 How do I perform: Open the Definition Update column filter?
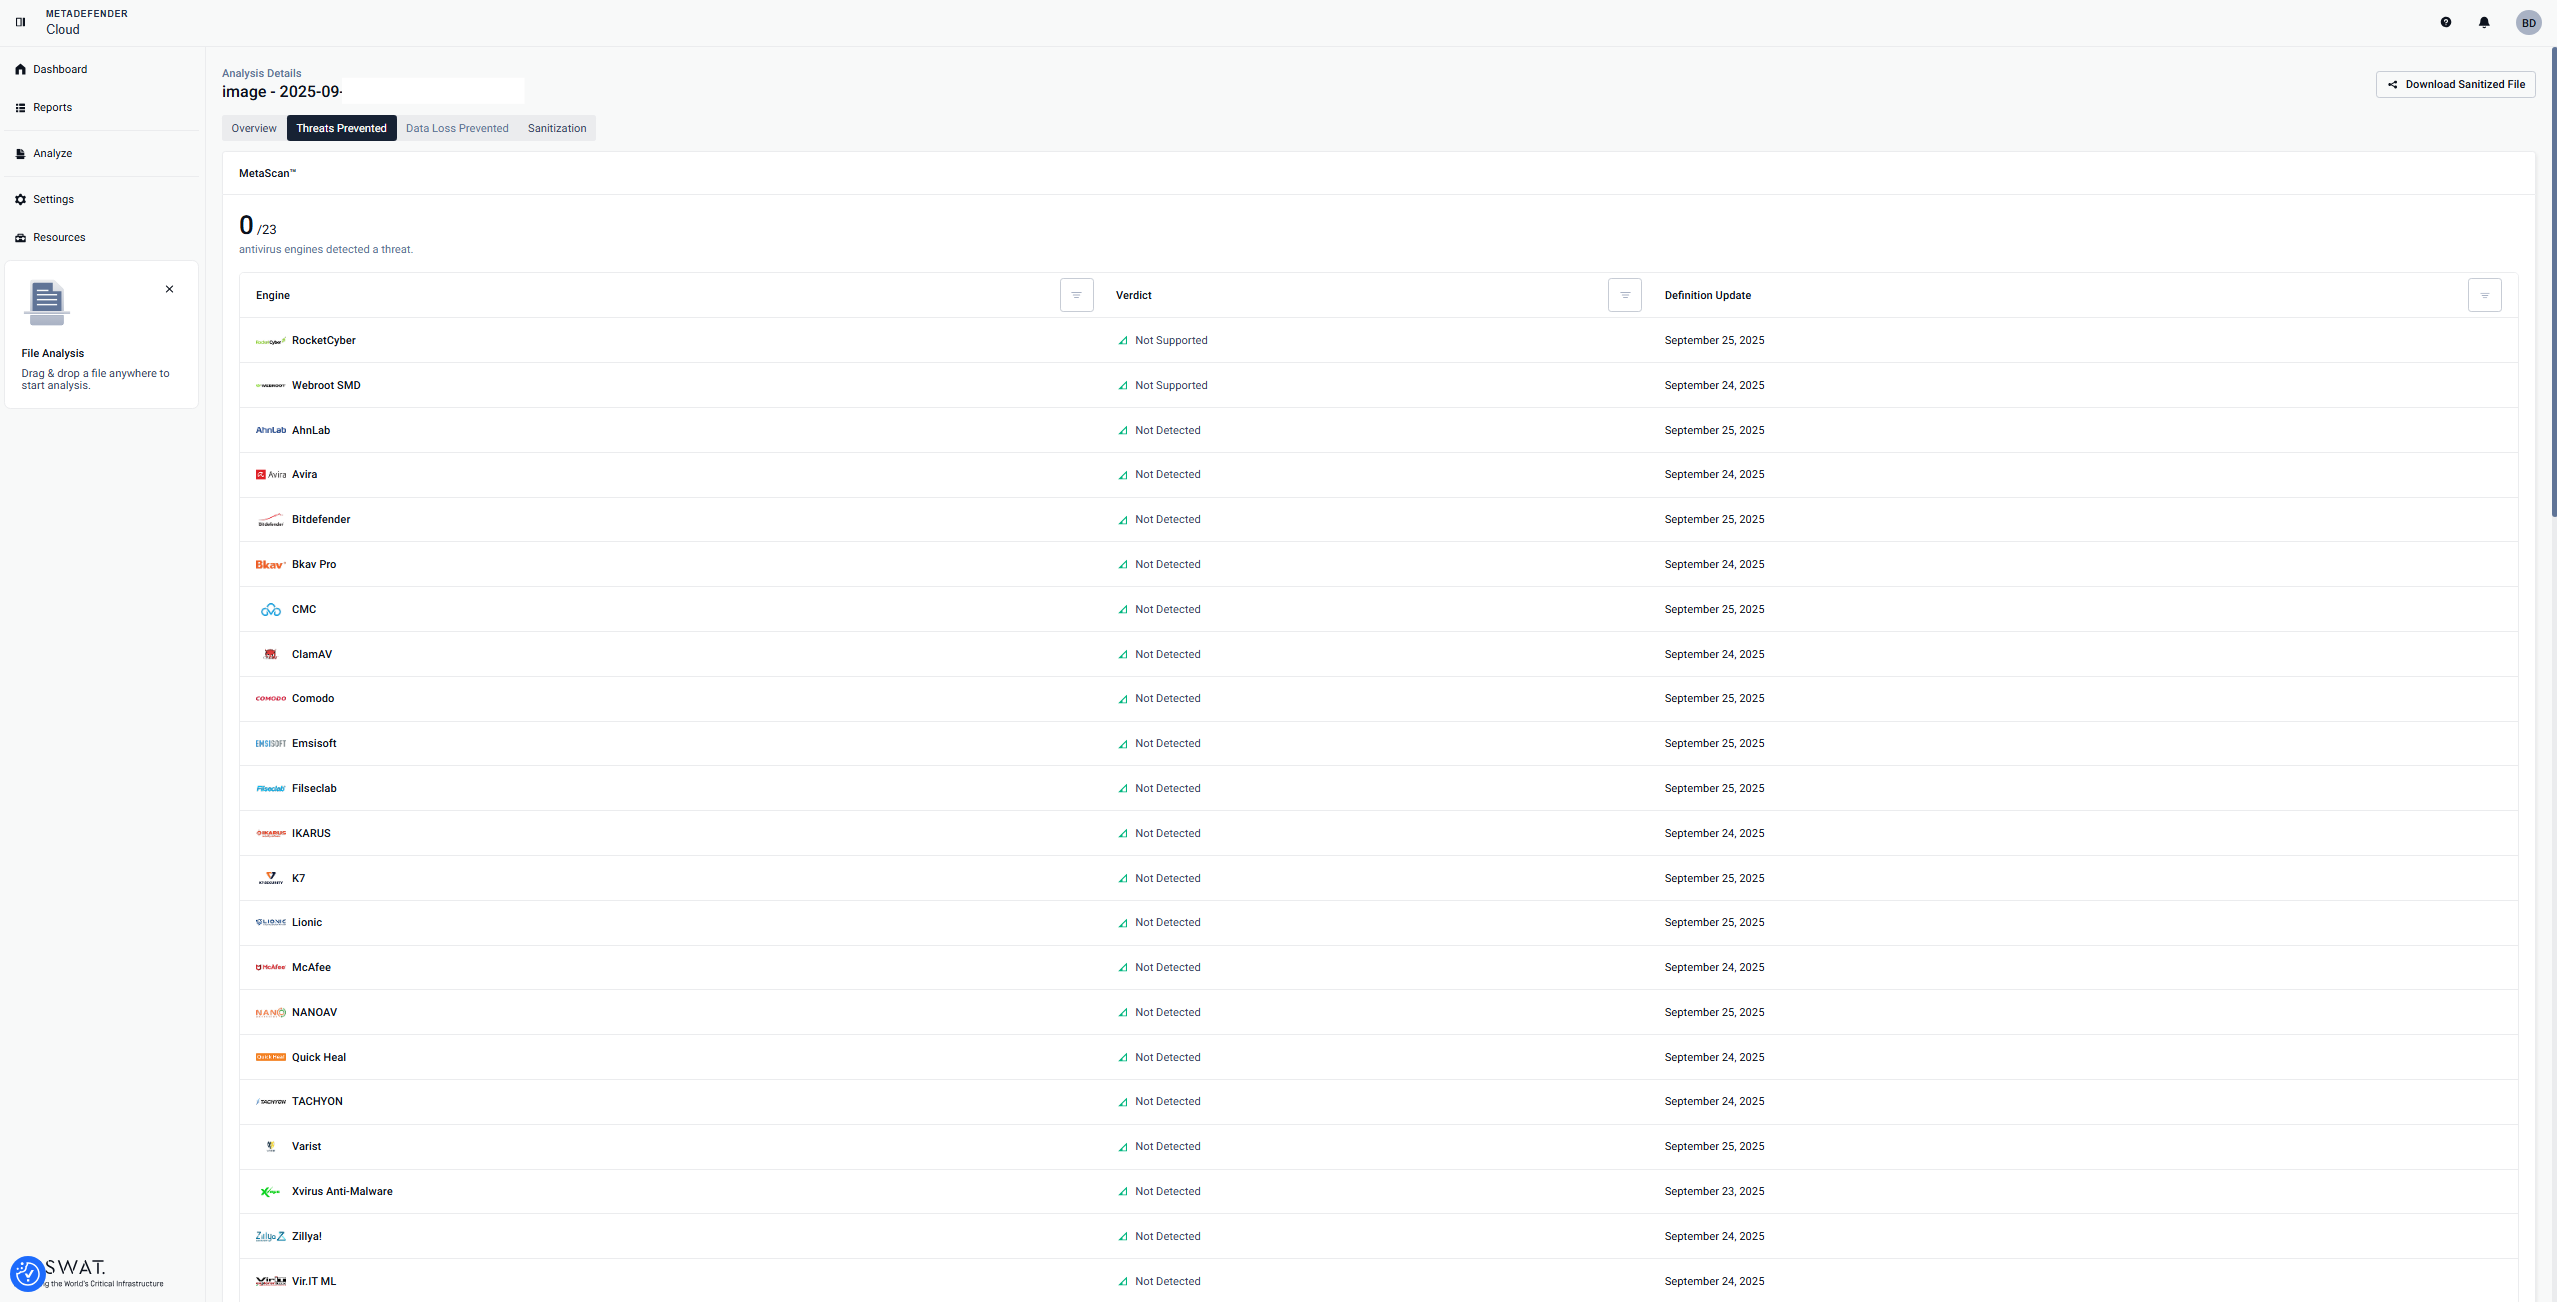(x=2484, y=295)
